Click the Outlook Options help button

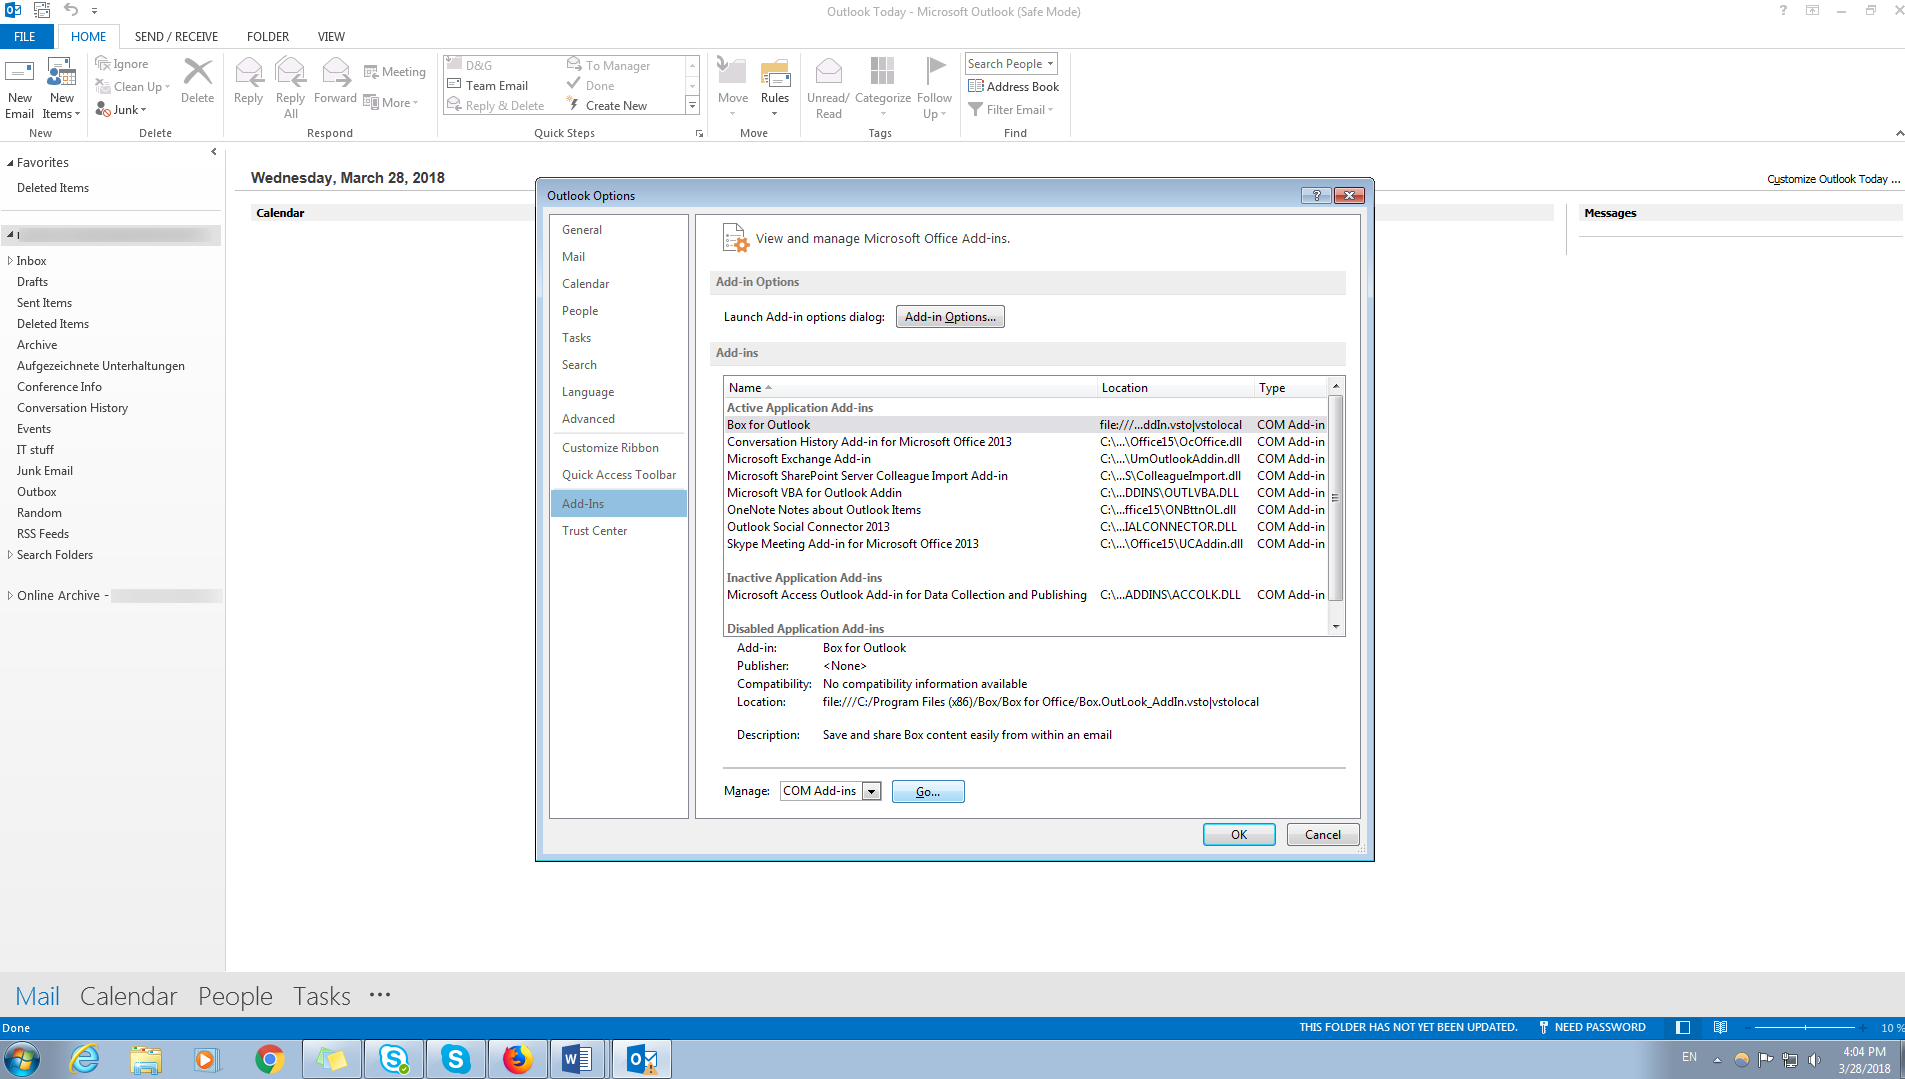pyautogui.click(x=1316, y=196)
